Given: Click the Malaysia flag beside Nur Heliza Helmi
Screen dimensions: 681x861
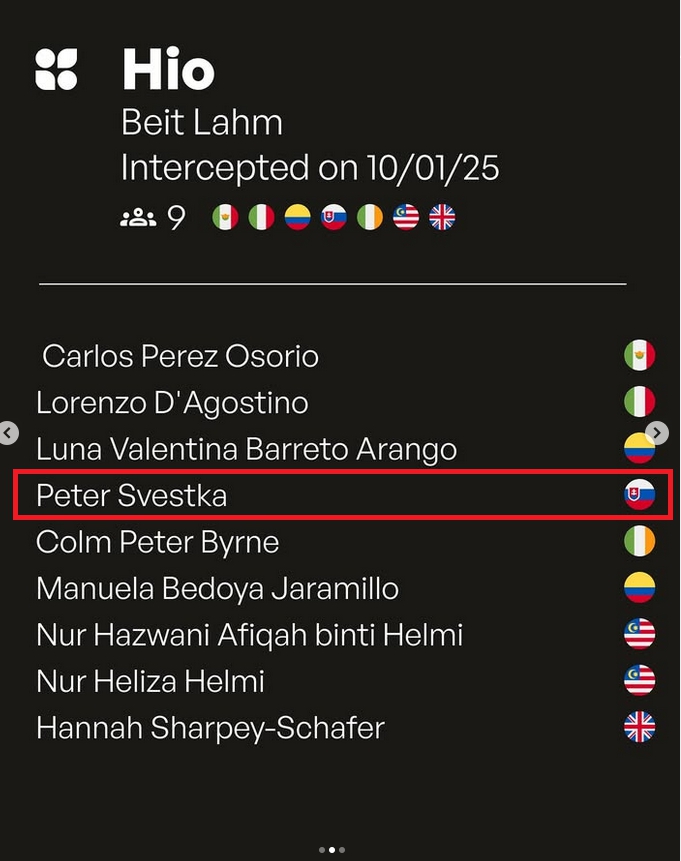Looking at the screenshot, I should [x=639, y=681].
